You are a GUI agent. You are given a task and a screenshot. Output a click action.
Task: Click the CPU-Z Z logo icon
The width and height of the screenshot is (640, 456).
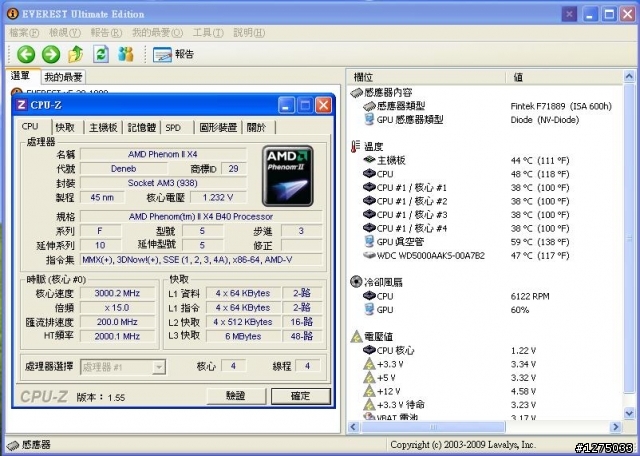(x=22, y=105)
